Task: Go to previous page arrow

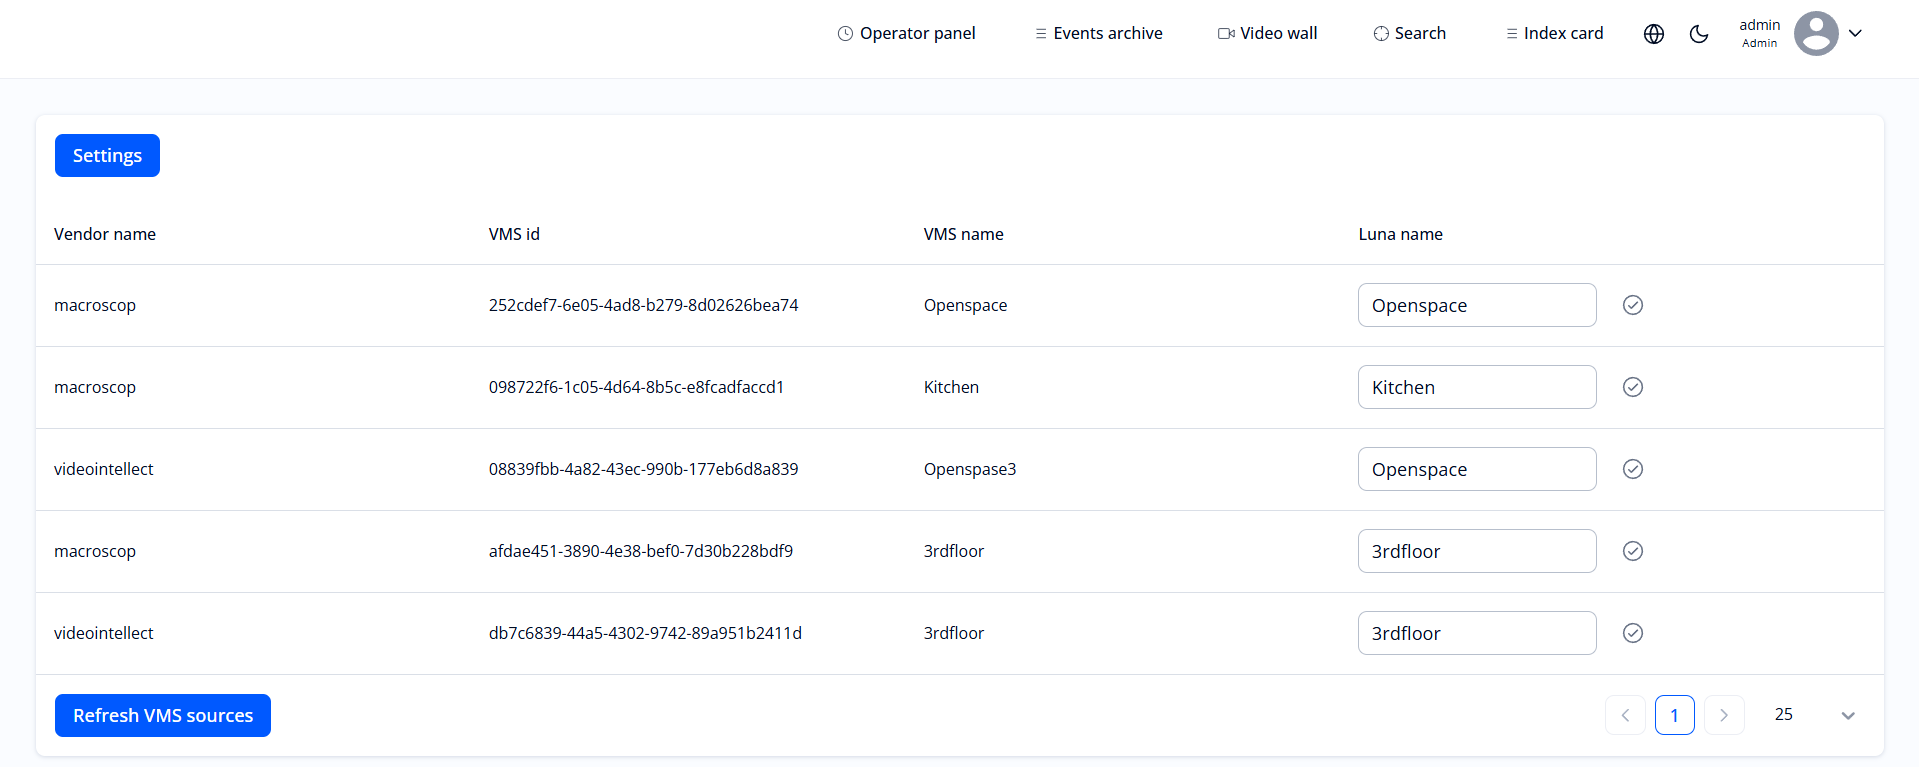Action: click(x=1625, y=715)
